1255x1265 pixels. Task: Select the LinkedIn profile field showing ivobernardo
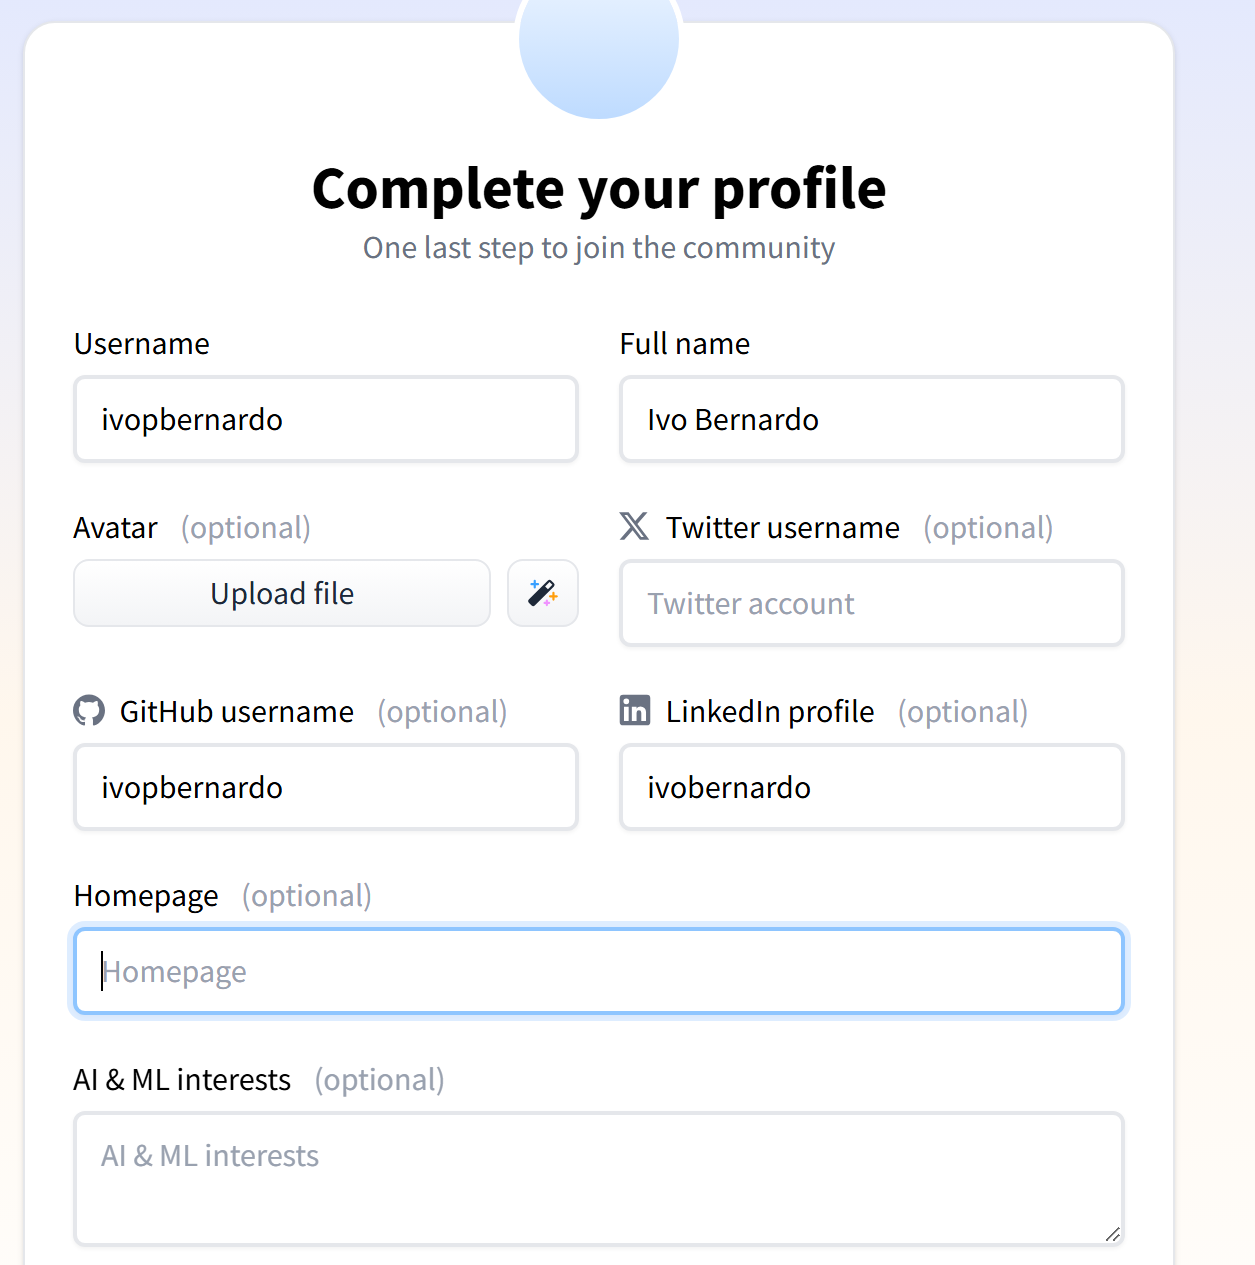(x=871, y=787)
